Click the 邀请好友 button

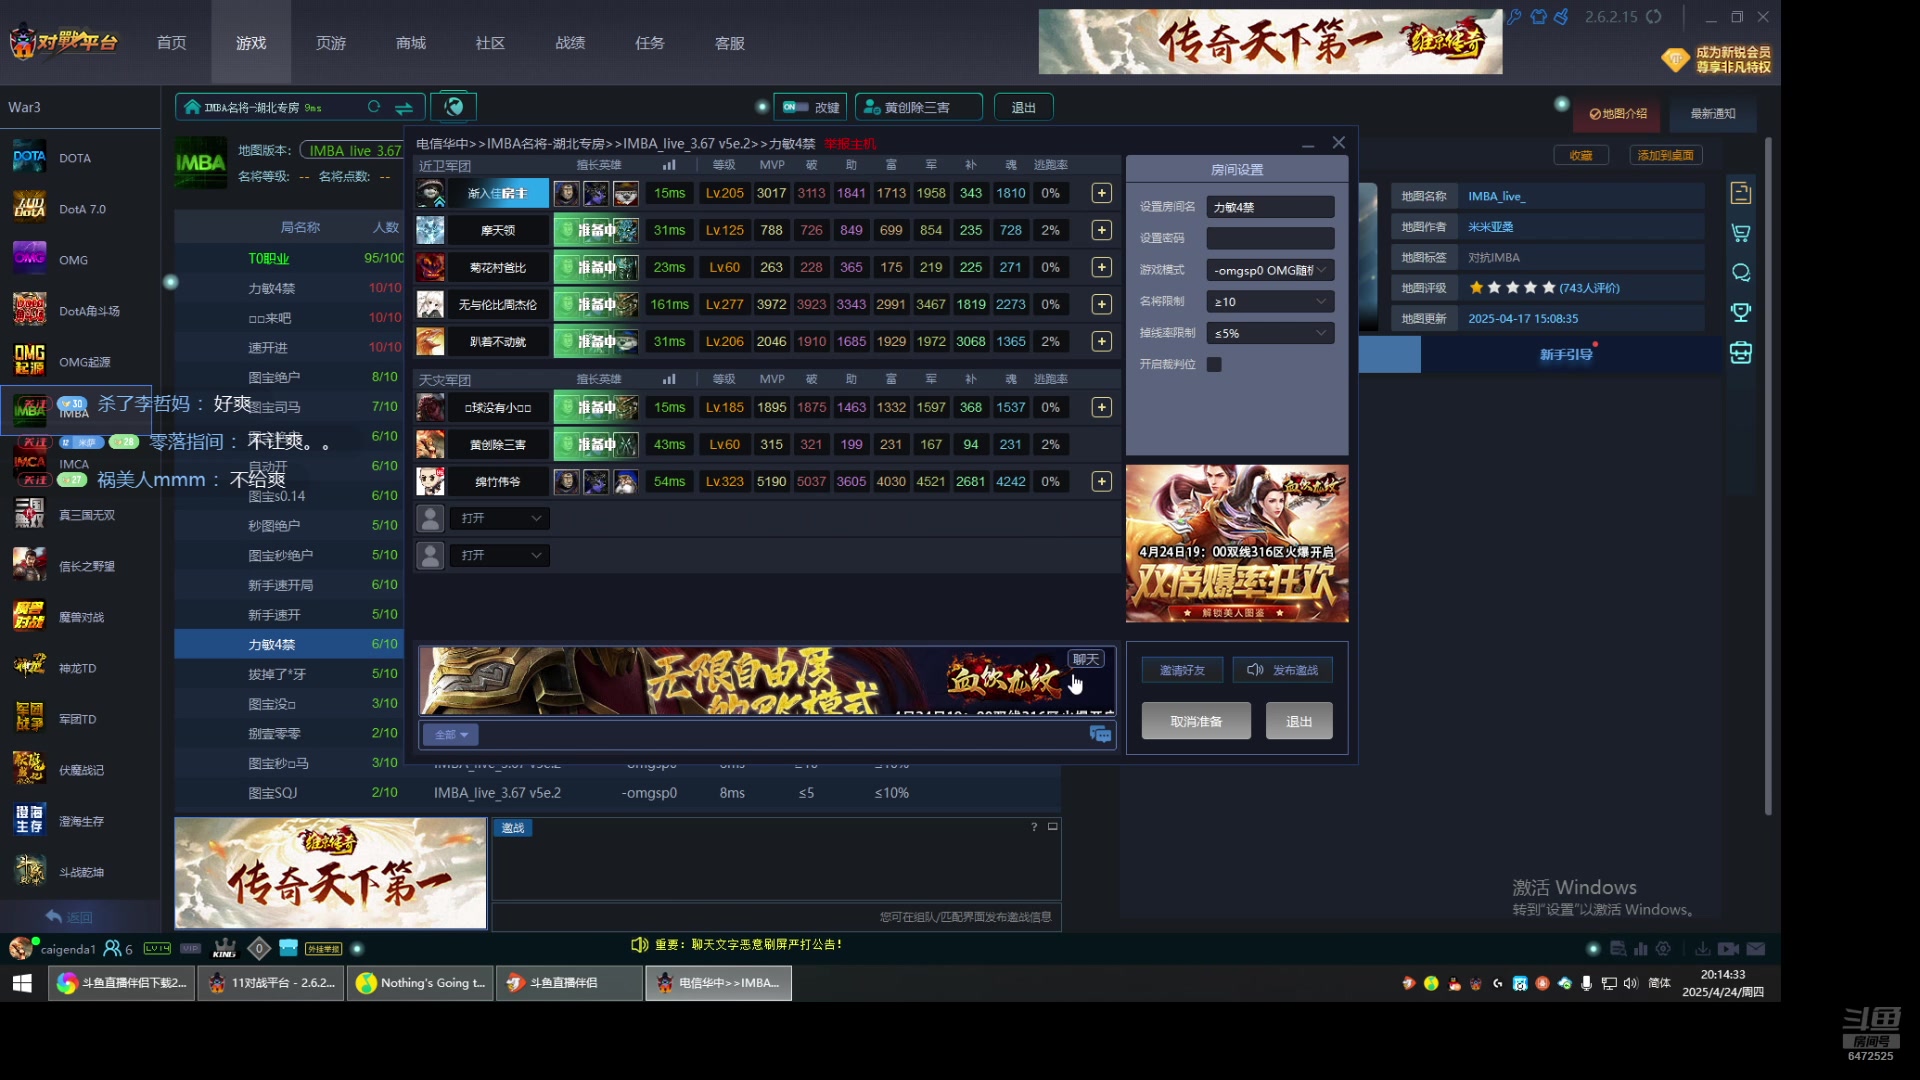click(x=1182, y=670)
